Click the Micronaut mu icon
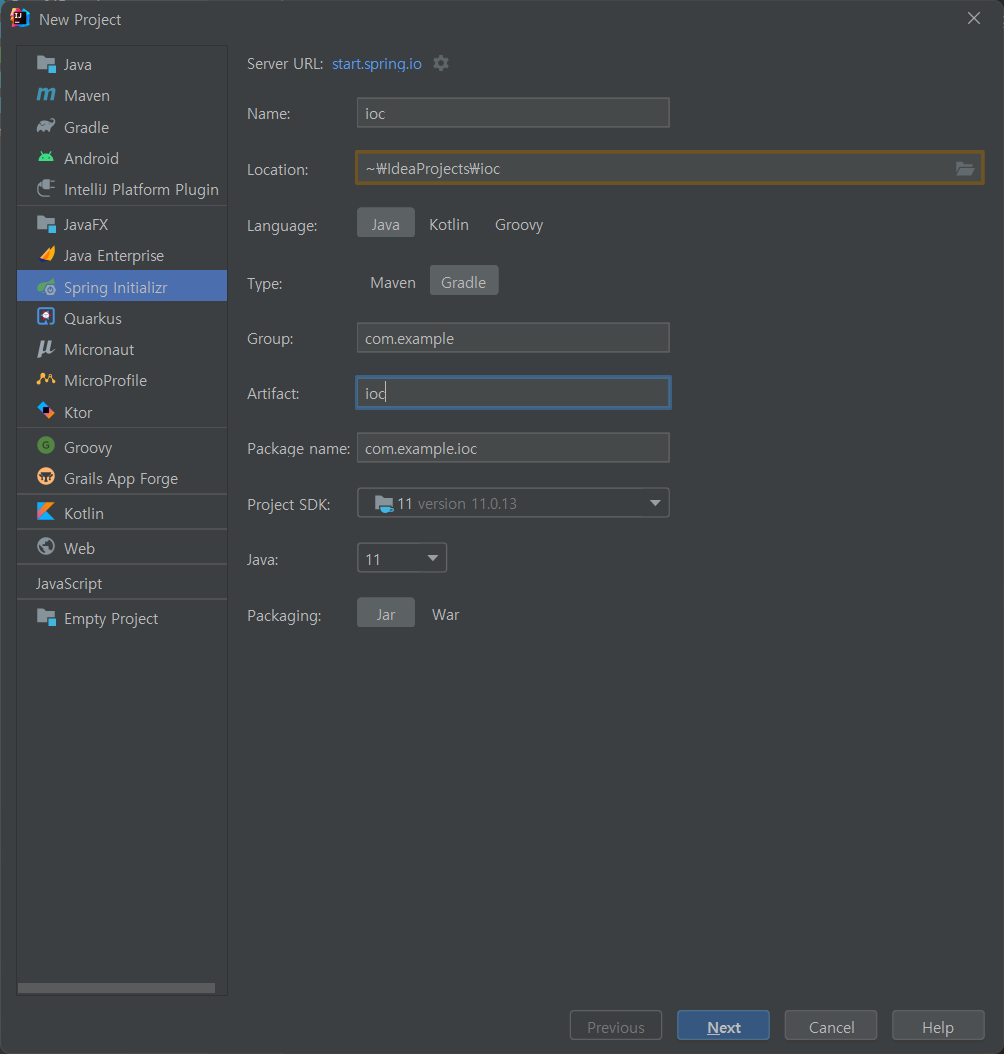Screen dimensions: 1004x1054 [x=46, y=349]
